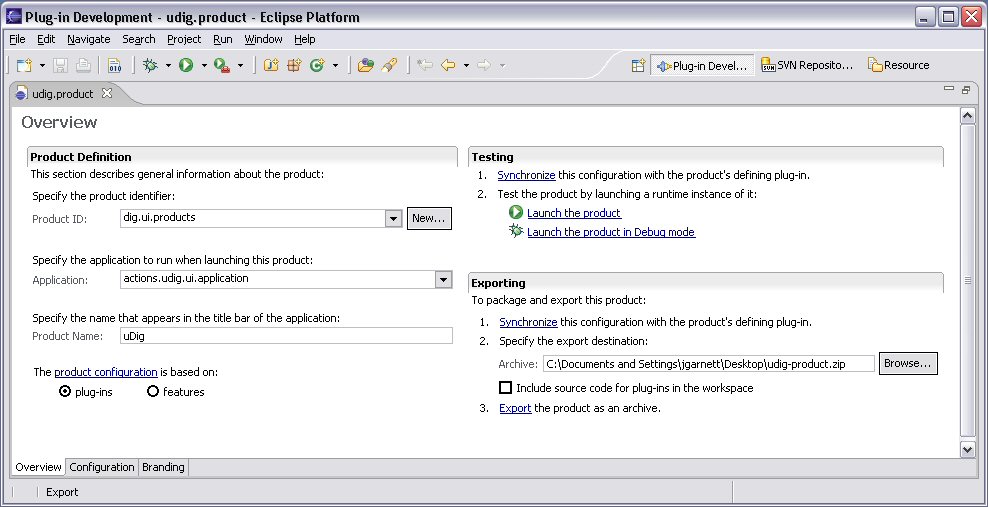Click the External Tools run icon
This screenshot has height=507, width=988.
[x=222, y=65]
